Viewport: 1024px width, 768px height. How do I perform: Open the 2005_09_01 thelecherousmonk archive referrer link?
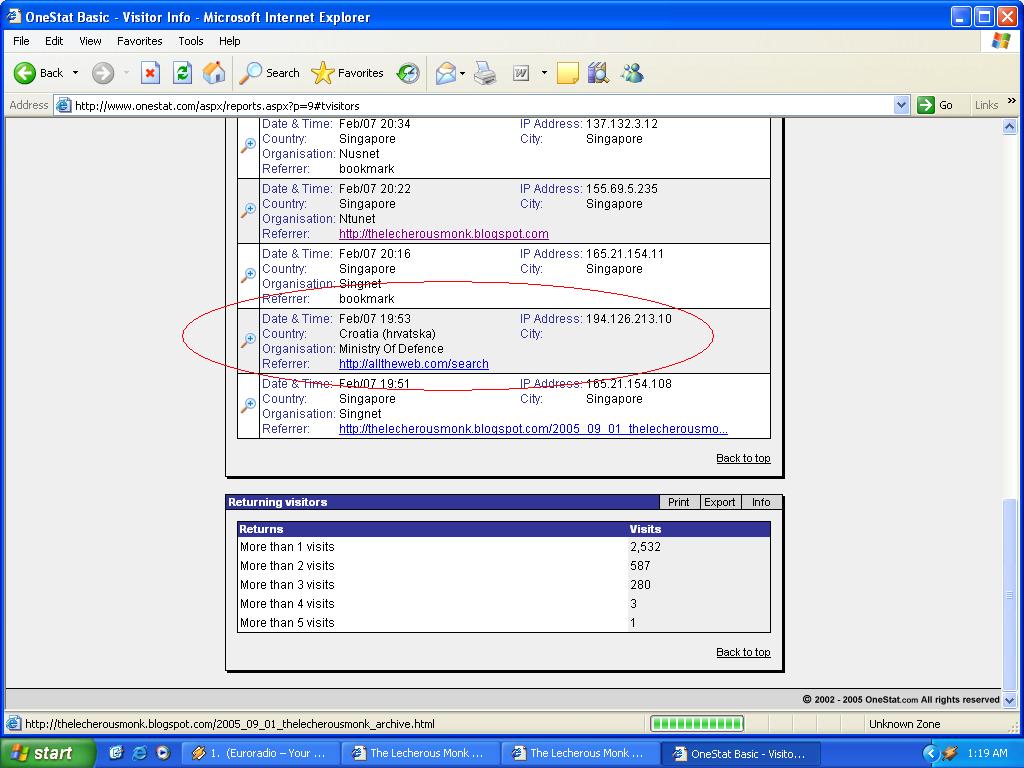point(533,429)
